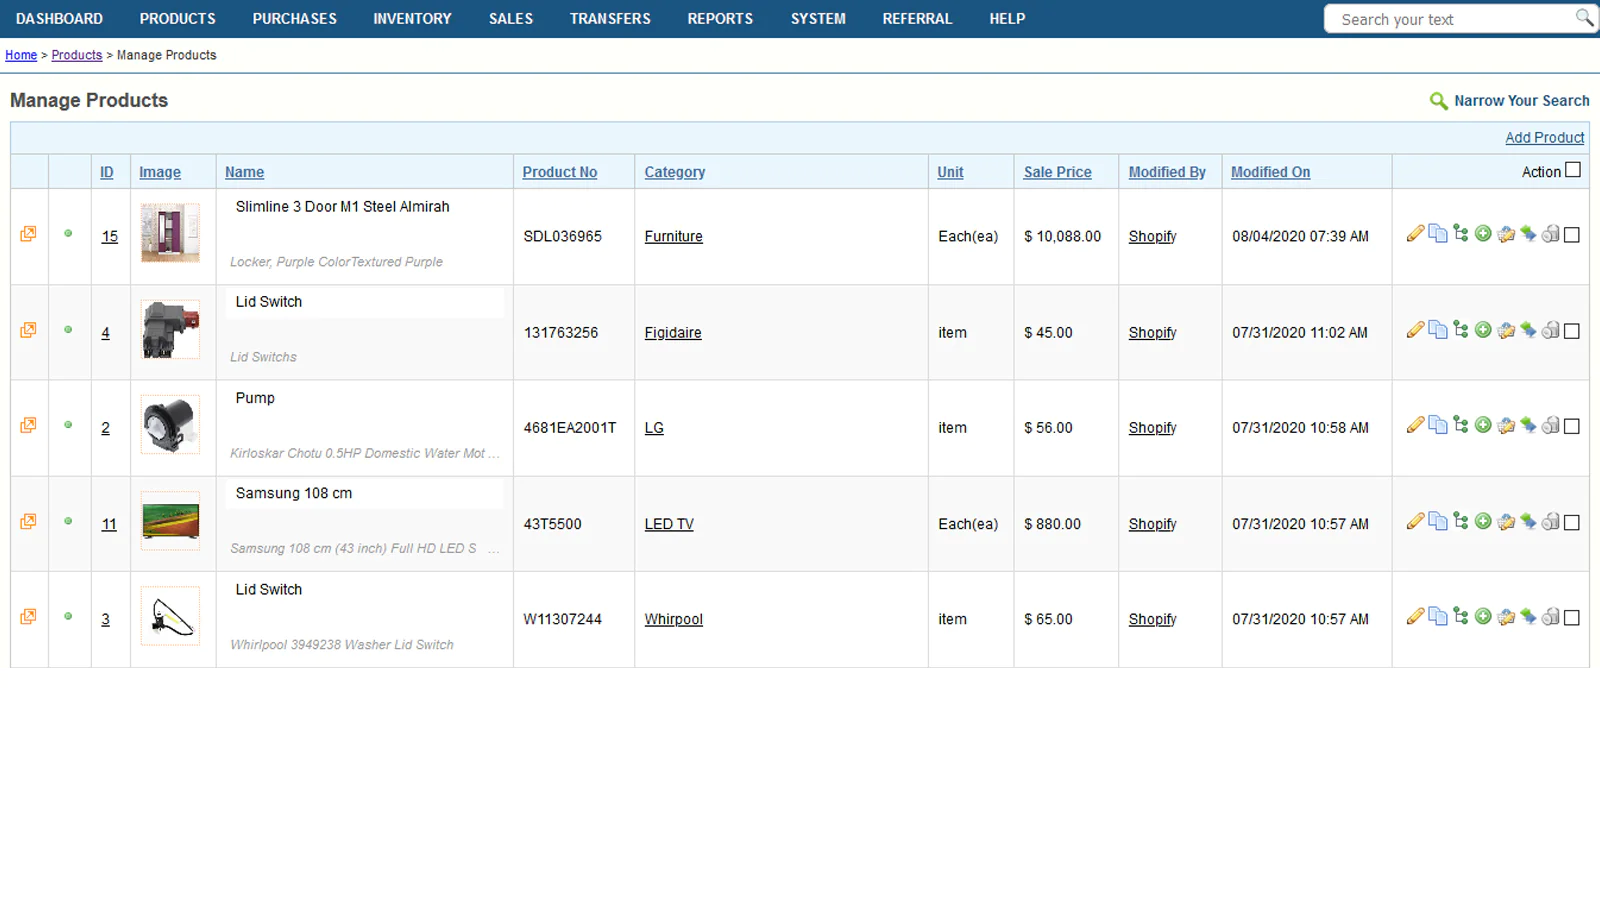This screenshot has height=900, width=1600.
Task: Open variants tree icon for Samsung 108 cm
Action: pyautogui.click(x=1461, y=520)
